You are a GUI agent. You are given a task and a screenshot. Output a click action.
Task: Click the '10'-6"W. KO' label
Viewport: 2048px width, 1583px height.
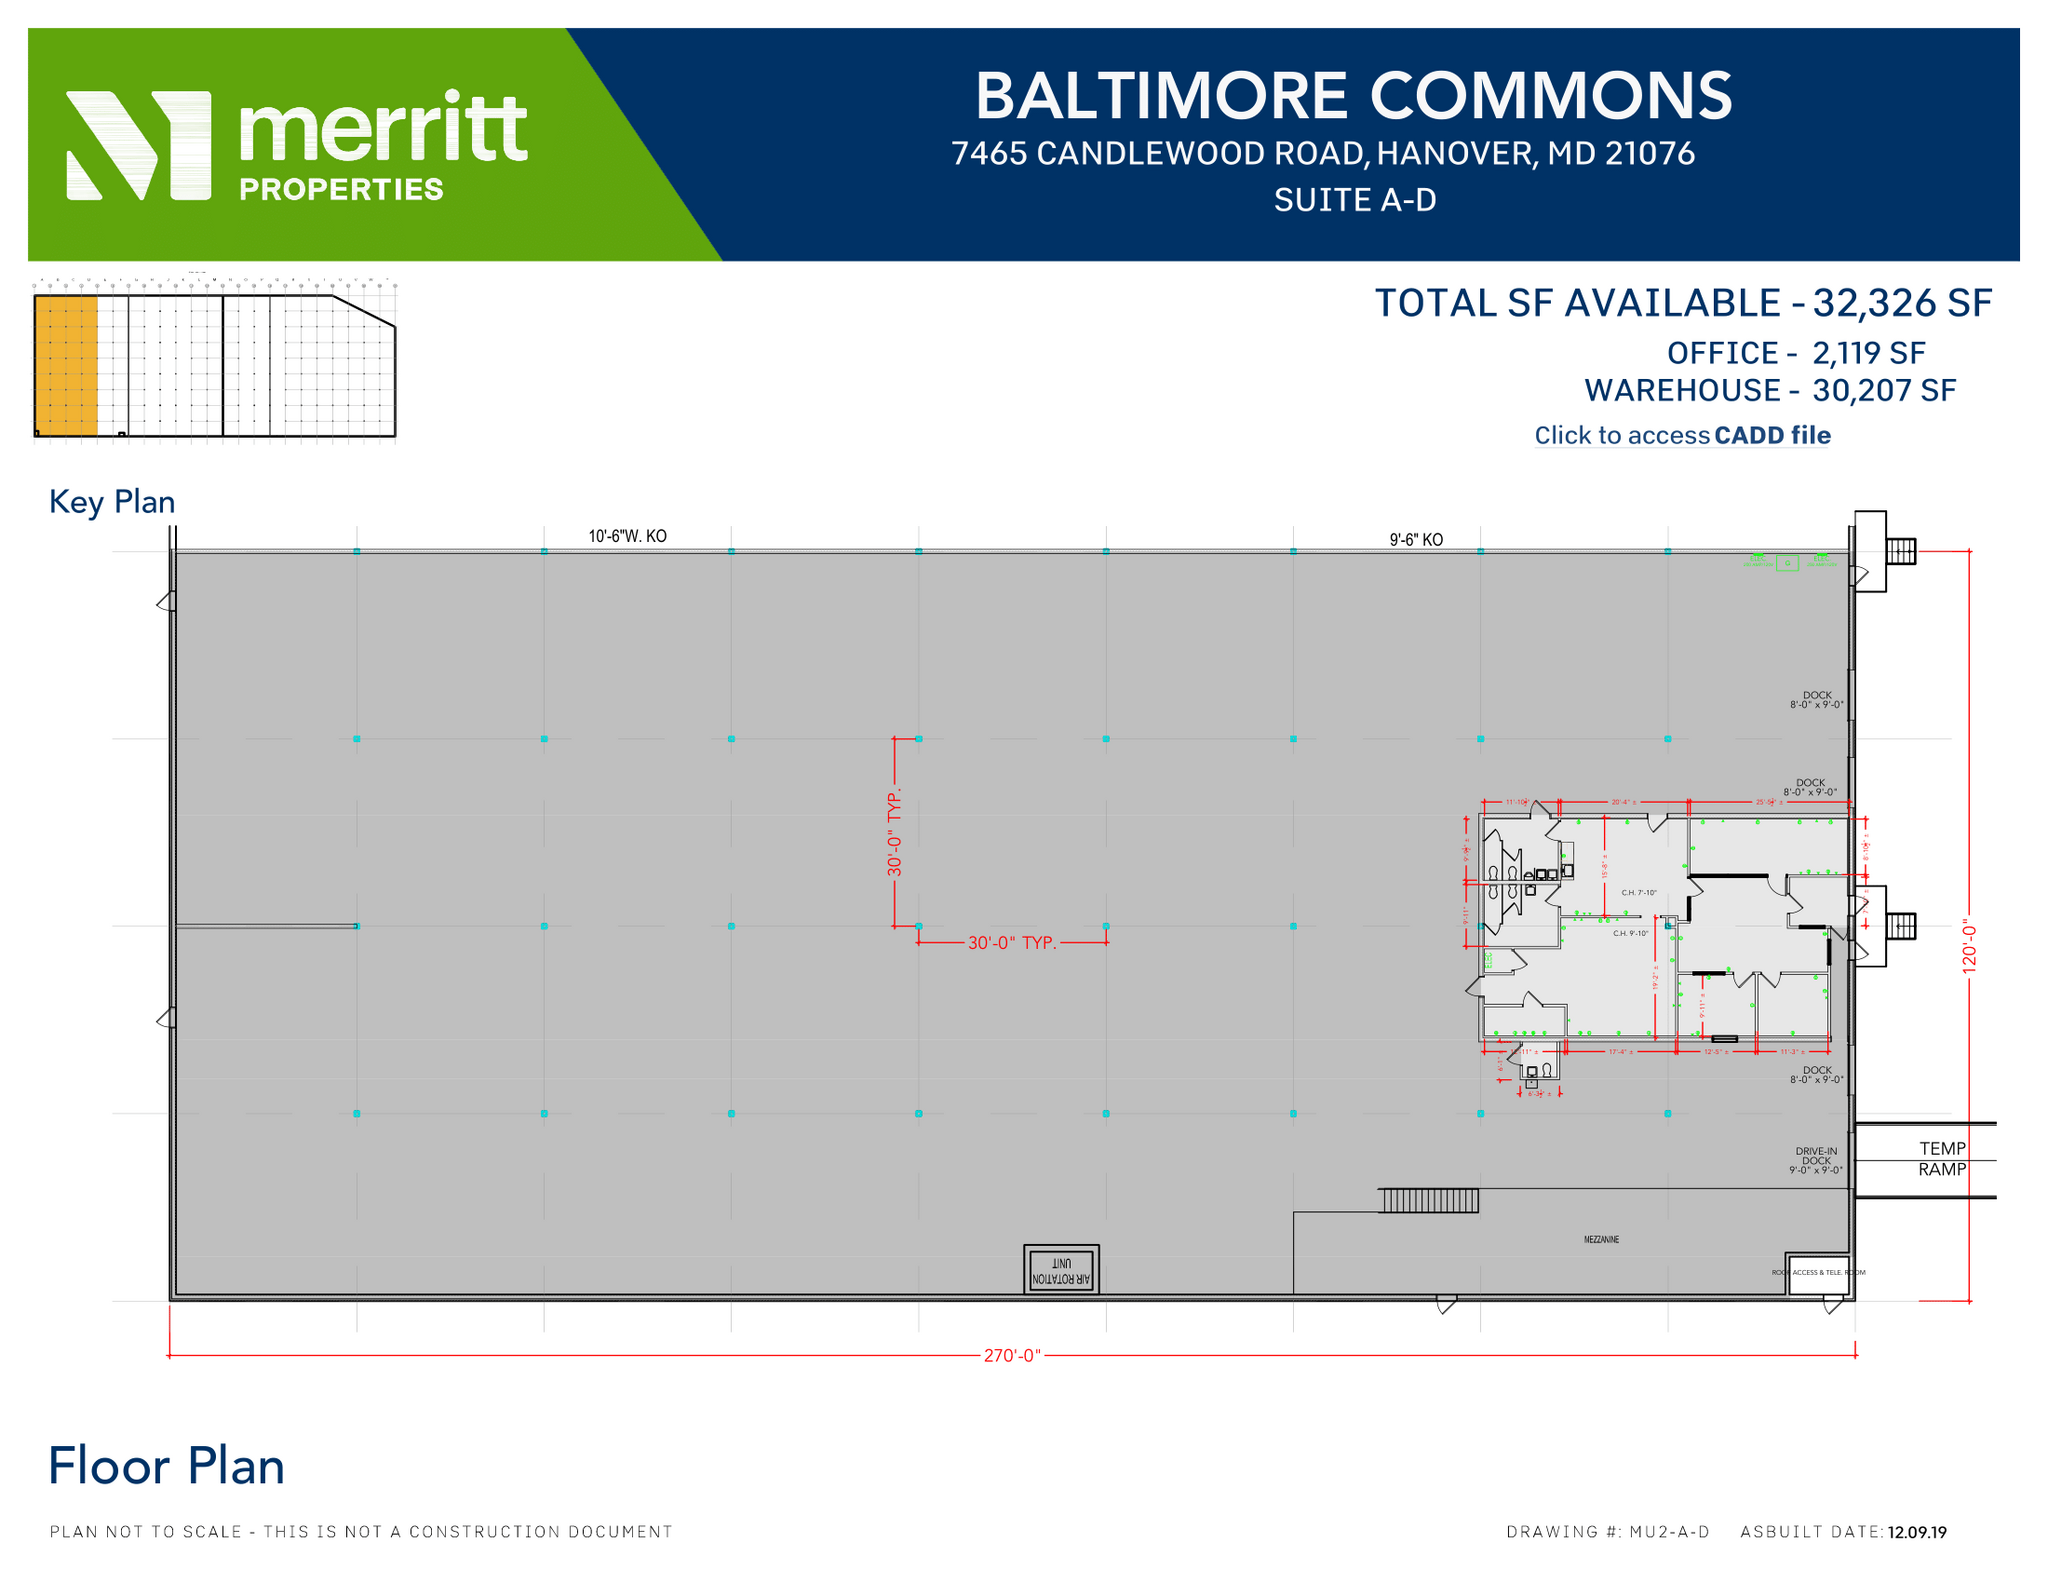click(627, 536)
